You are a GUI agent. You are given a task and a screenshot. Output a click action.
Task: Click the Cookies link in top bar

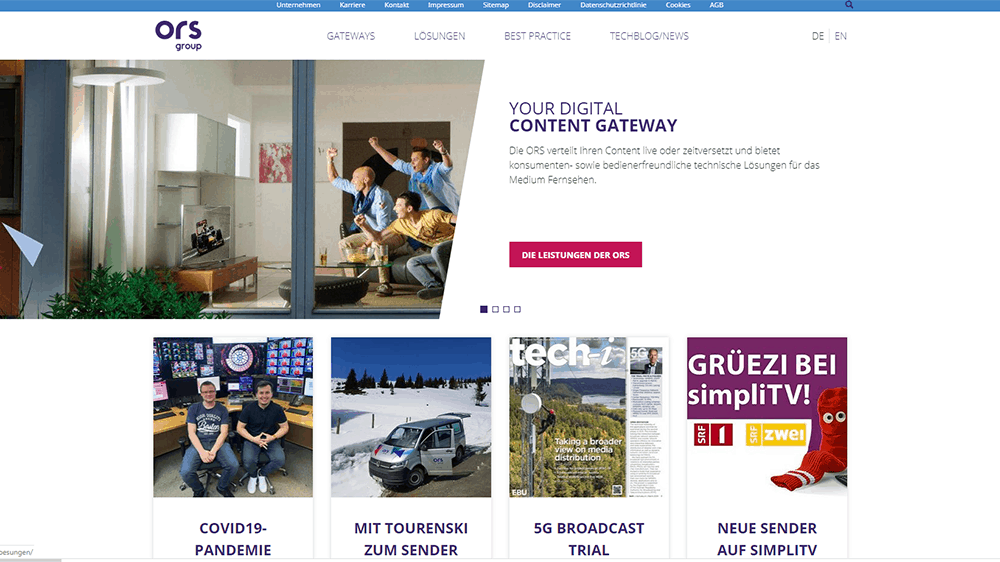pyautogui.click(x=678, y=4)
